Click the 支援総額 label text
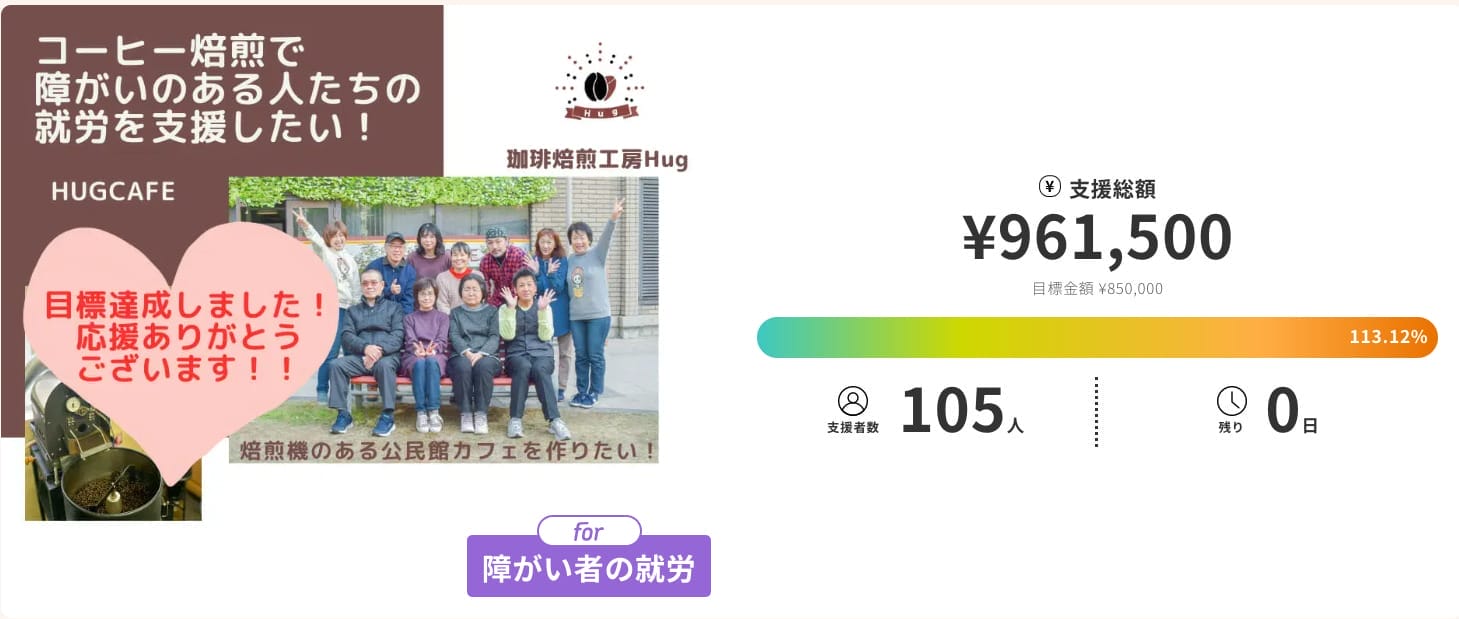This screenshot has width=1459, height=619. tap(1112, 188)
